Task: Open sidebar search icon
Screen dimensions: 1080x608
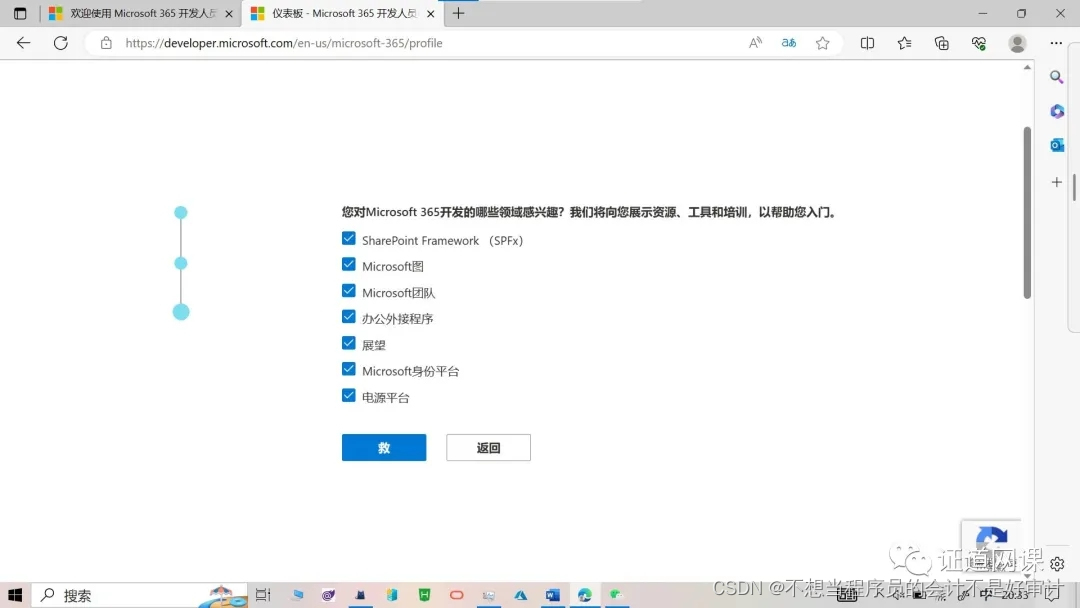Action: click(x=1057, y=77)
